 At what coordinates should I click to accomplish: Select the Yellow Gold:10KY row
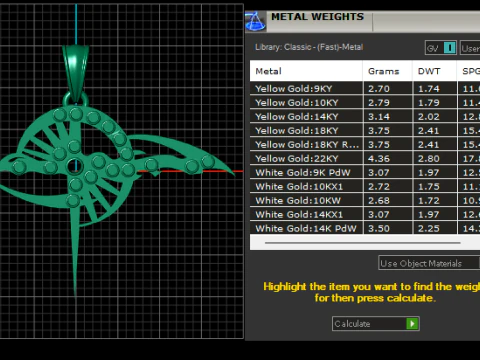(x=365, y=103)
